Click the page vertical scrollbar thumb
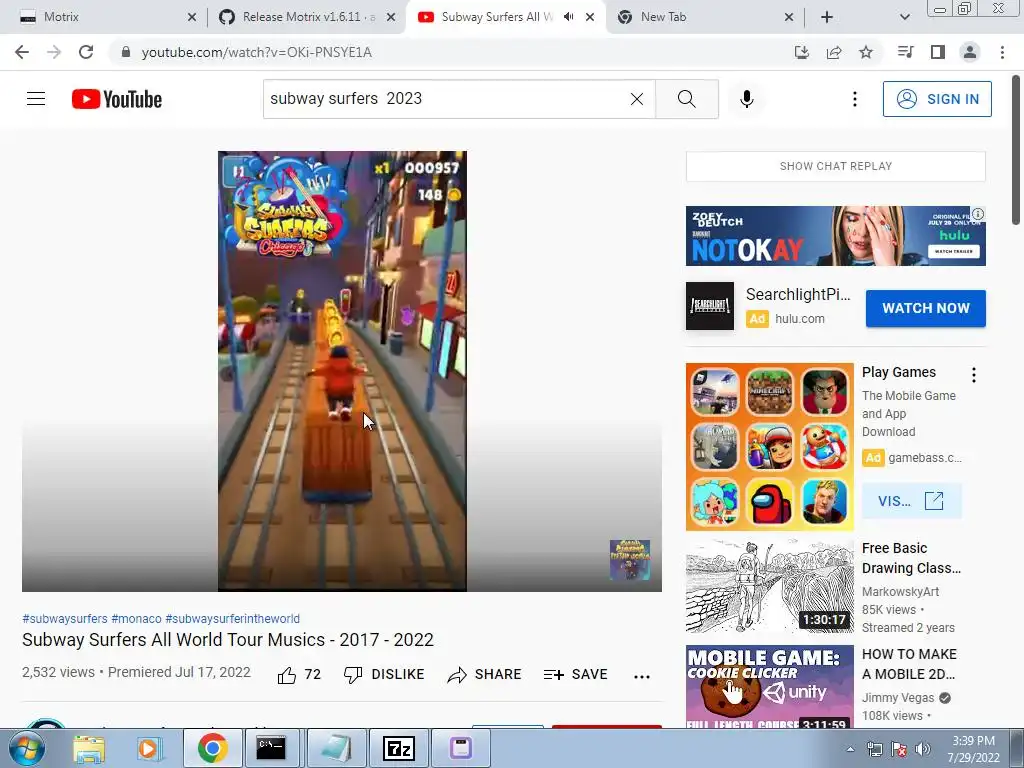1024x768 pixels. 1016,150
